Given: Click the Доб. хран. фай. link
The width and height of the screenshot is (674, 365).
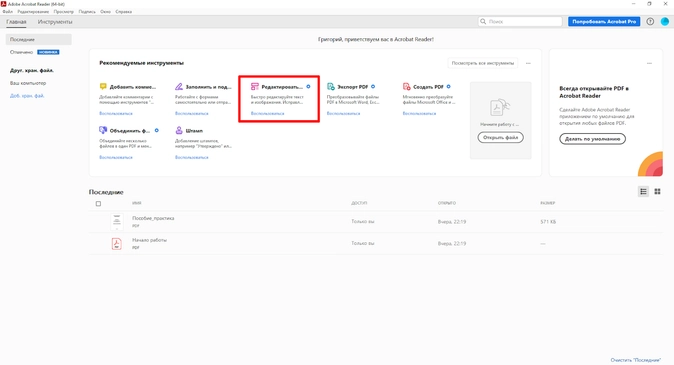Looking at the screenshot, I should click(27, 96).
